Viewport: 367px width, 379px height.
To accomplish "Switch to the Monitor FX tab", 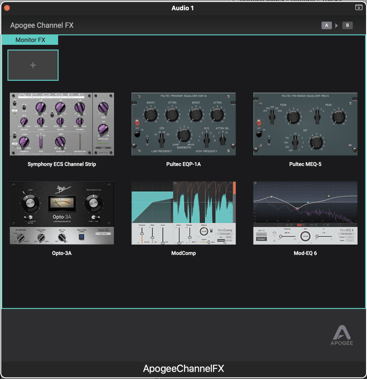I will pyautogui.click(x=30, y=40).
